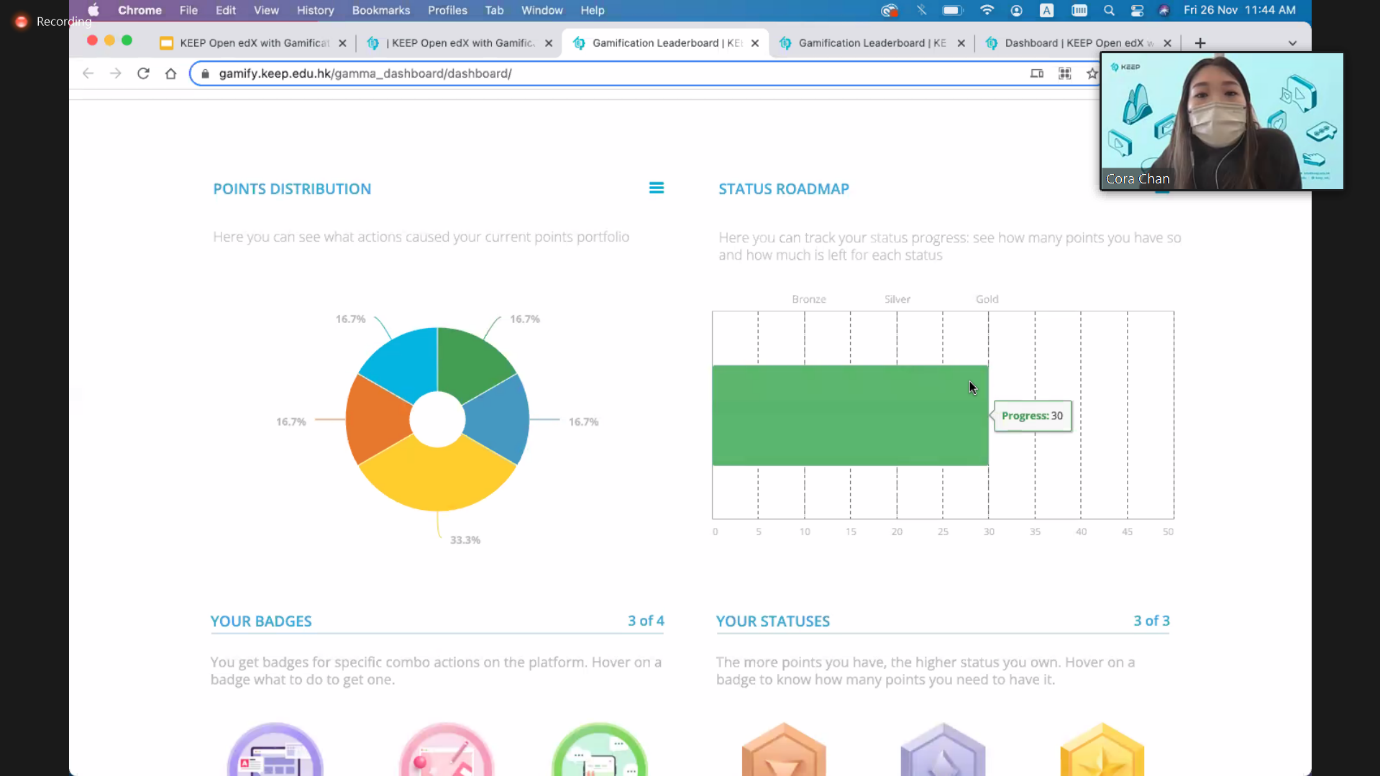The height and width of the screenshot is (776, 1380).
Task: Expand the tab search chevron
Action: pyautogui.click(x=1292, y=43)
